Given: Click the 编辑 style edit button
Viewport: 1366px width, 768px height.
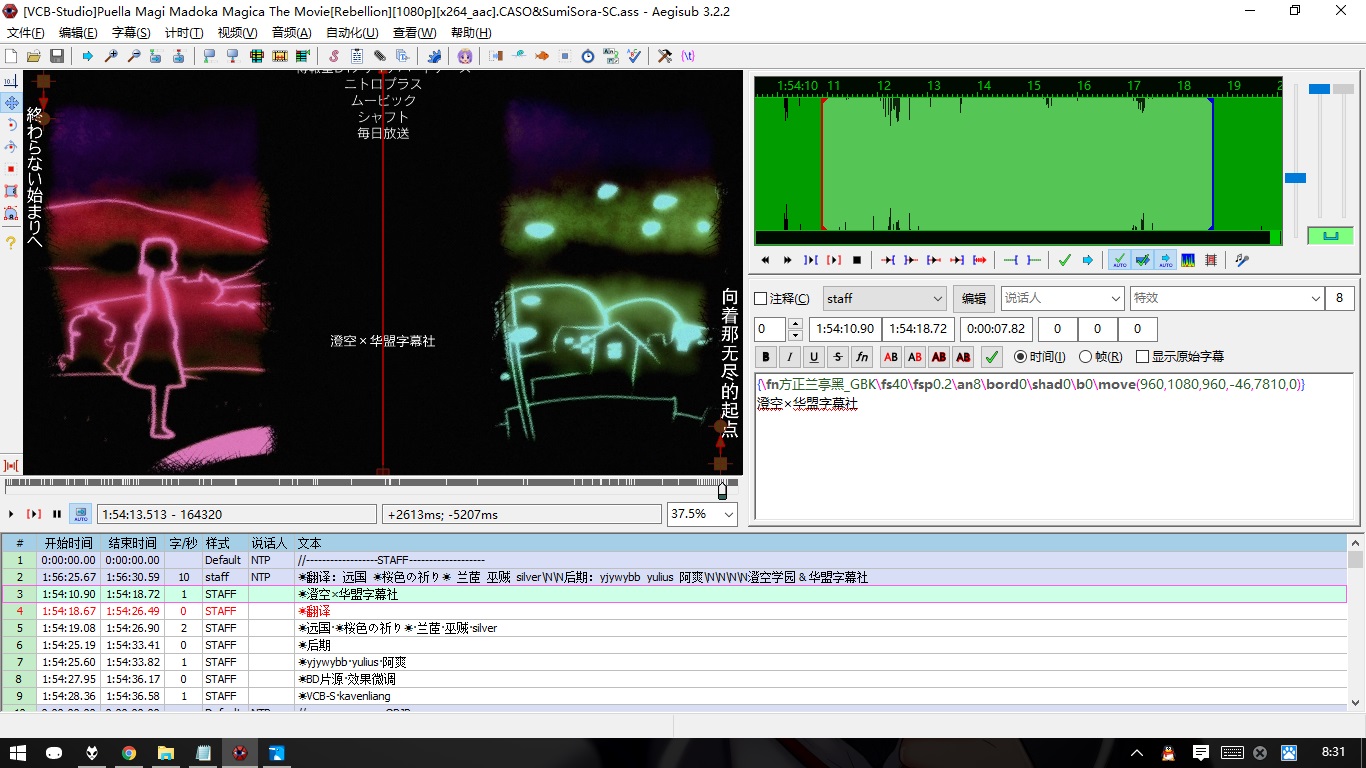Looking at the screenshot, I should tap(973, 298).
